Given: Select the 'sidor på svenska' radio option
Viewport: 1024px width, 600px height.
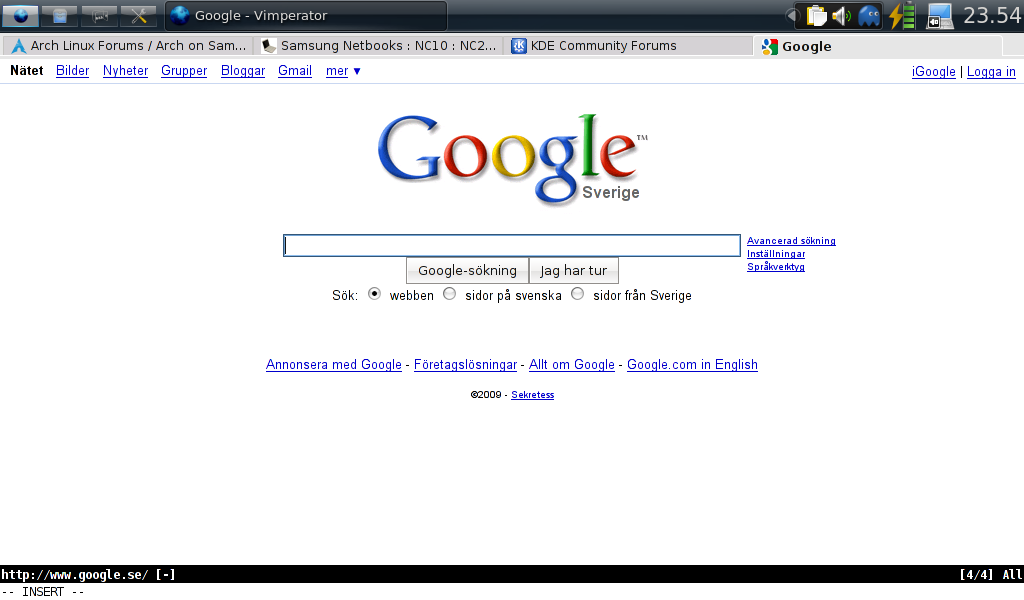Looking at the screenshot, I should click(450, 294).
